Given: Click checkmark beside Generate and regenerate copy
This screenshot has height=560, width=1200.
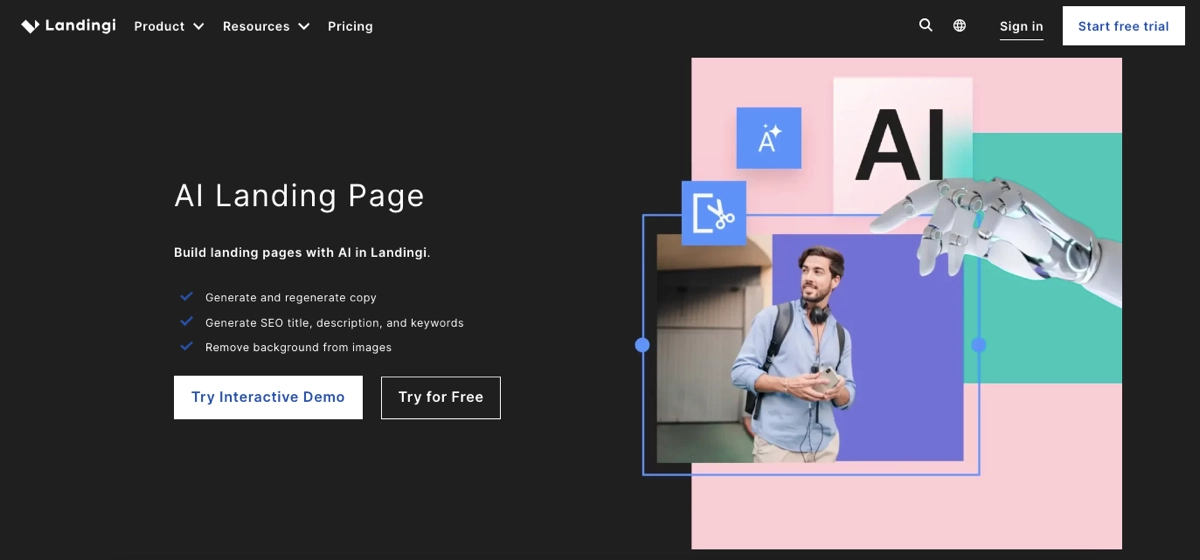Looking at the screenshot, I should click(186, 297).
